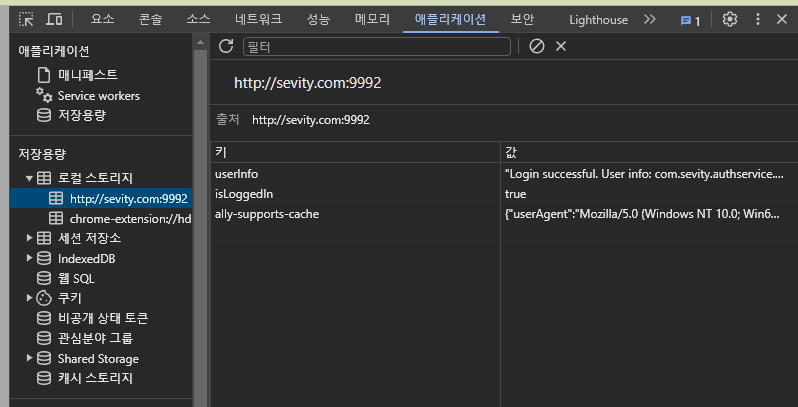Open DevTools settings gear
Viewport: 798px width, 407px height.
[x=730, y=19]
